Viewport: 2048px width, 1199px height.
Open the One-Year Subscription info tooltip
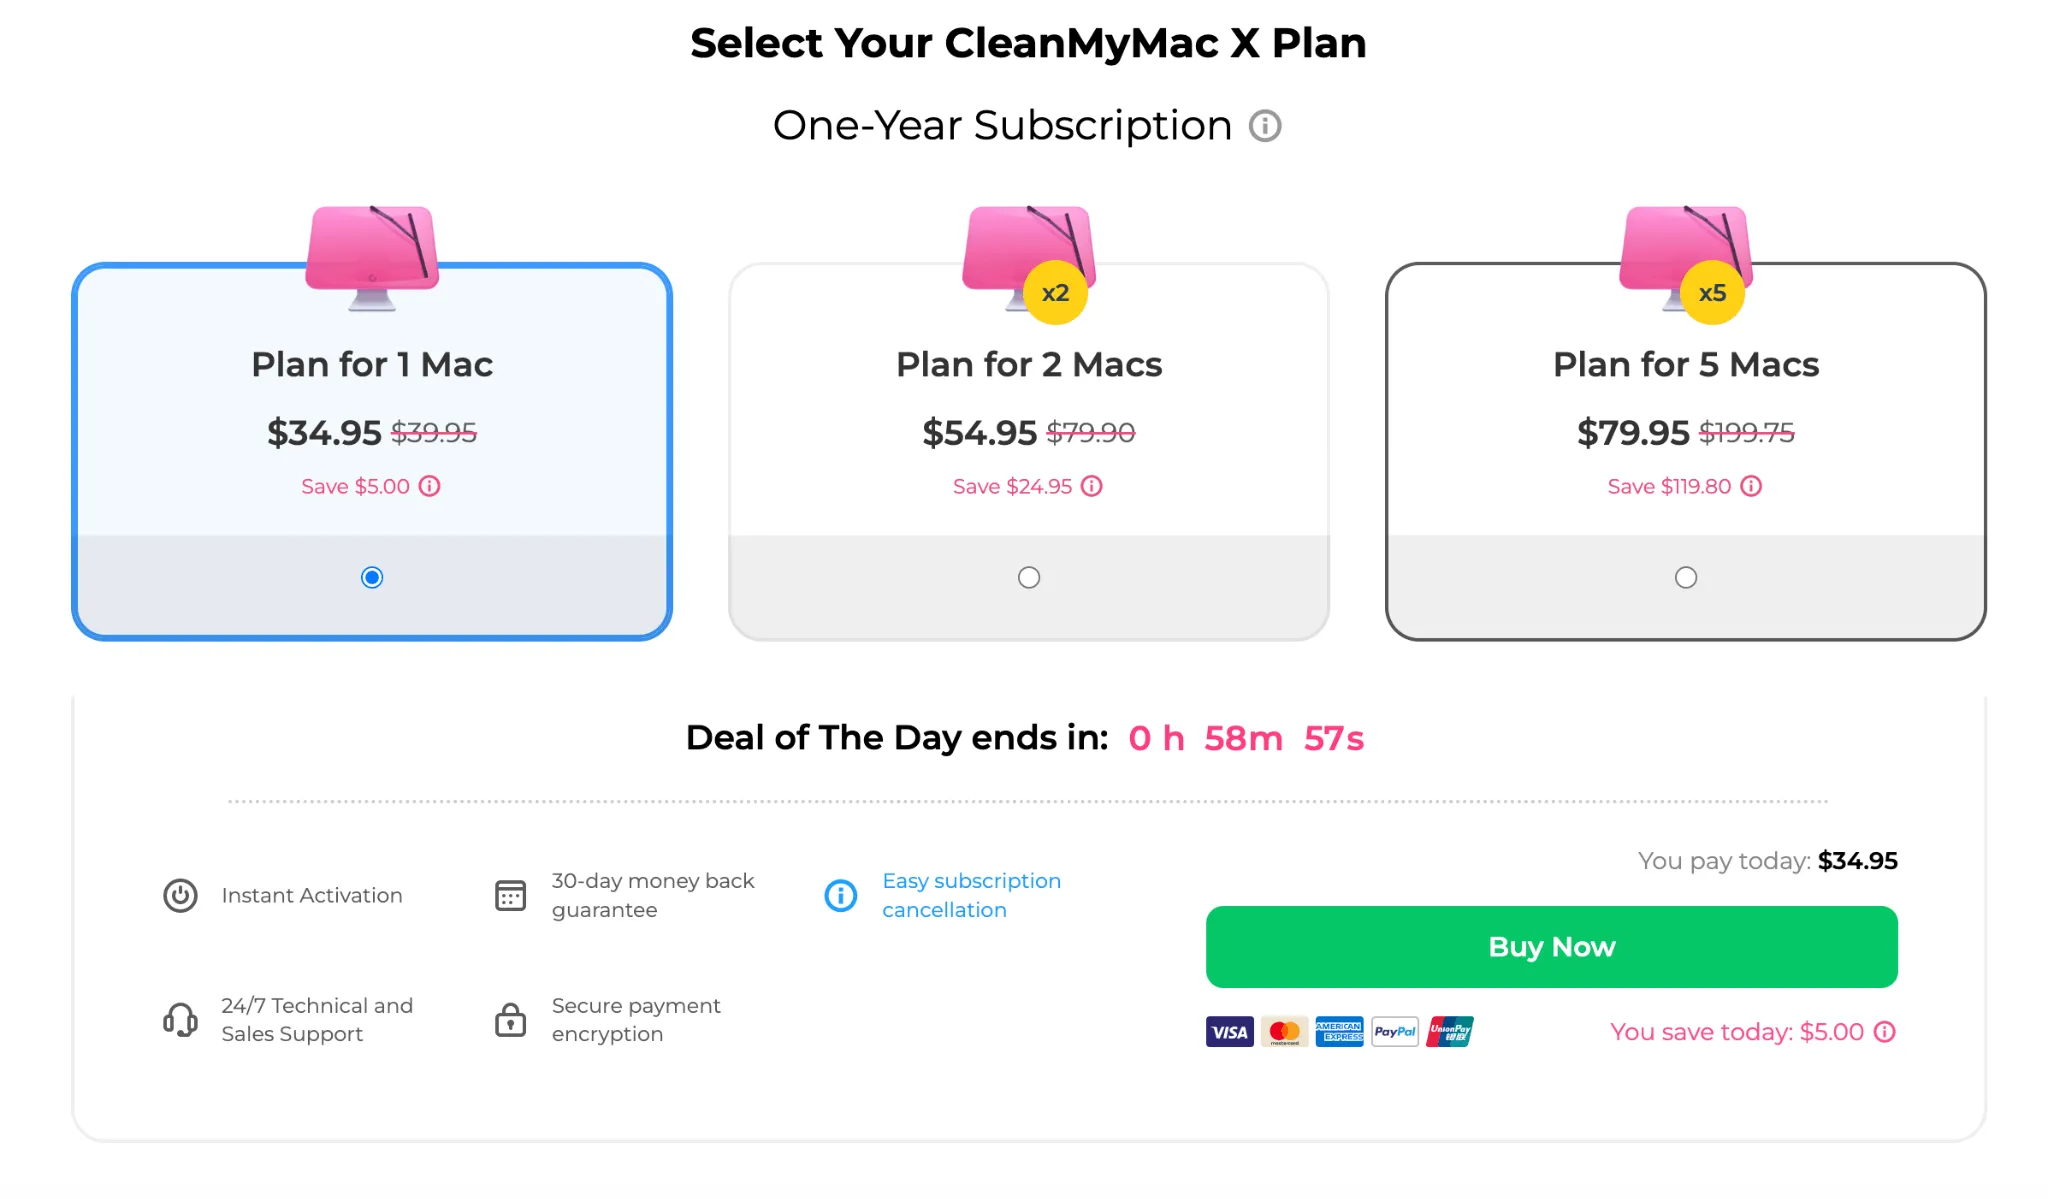tap(1265, 126)
